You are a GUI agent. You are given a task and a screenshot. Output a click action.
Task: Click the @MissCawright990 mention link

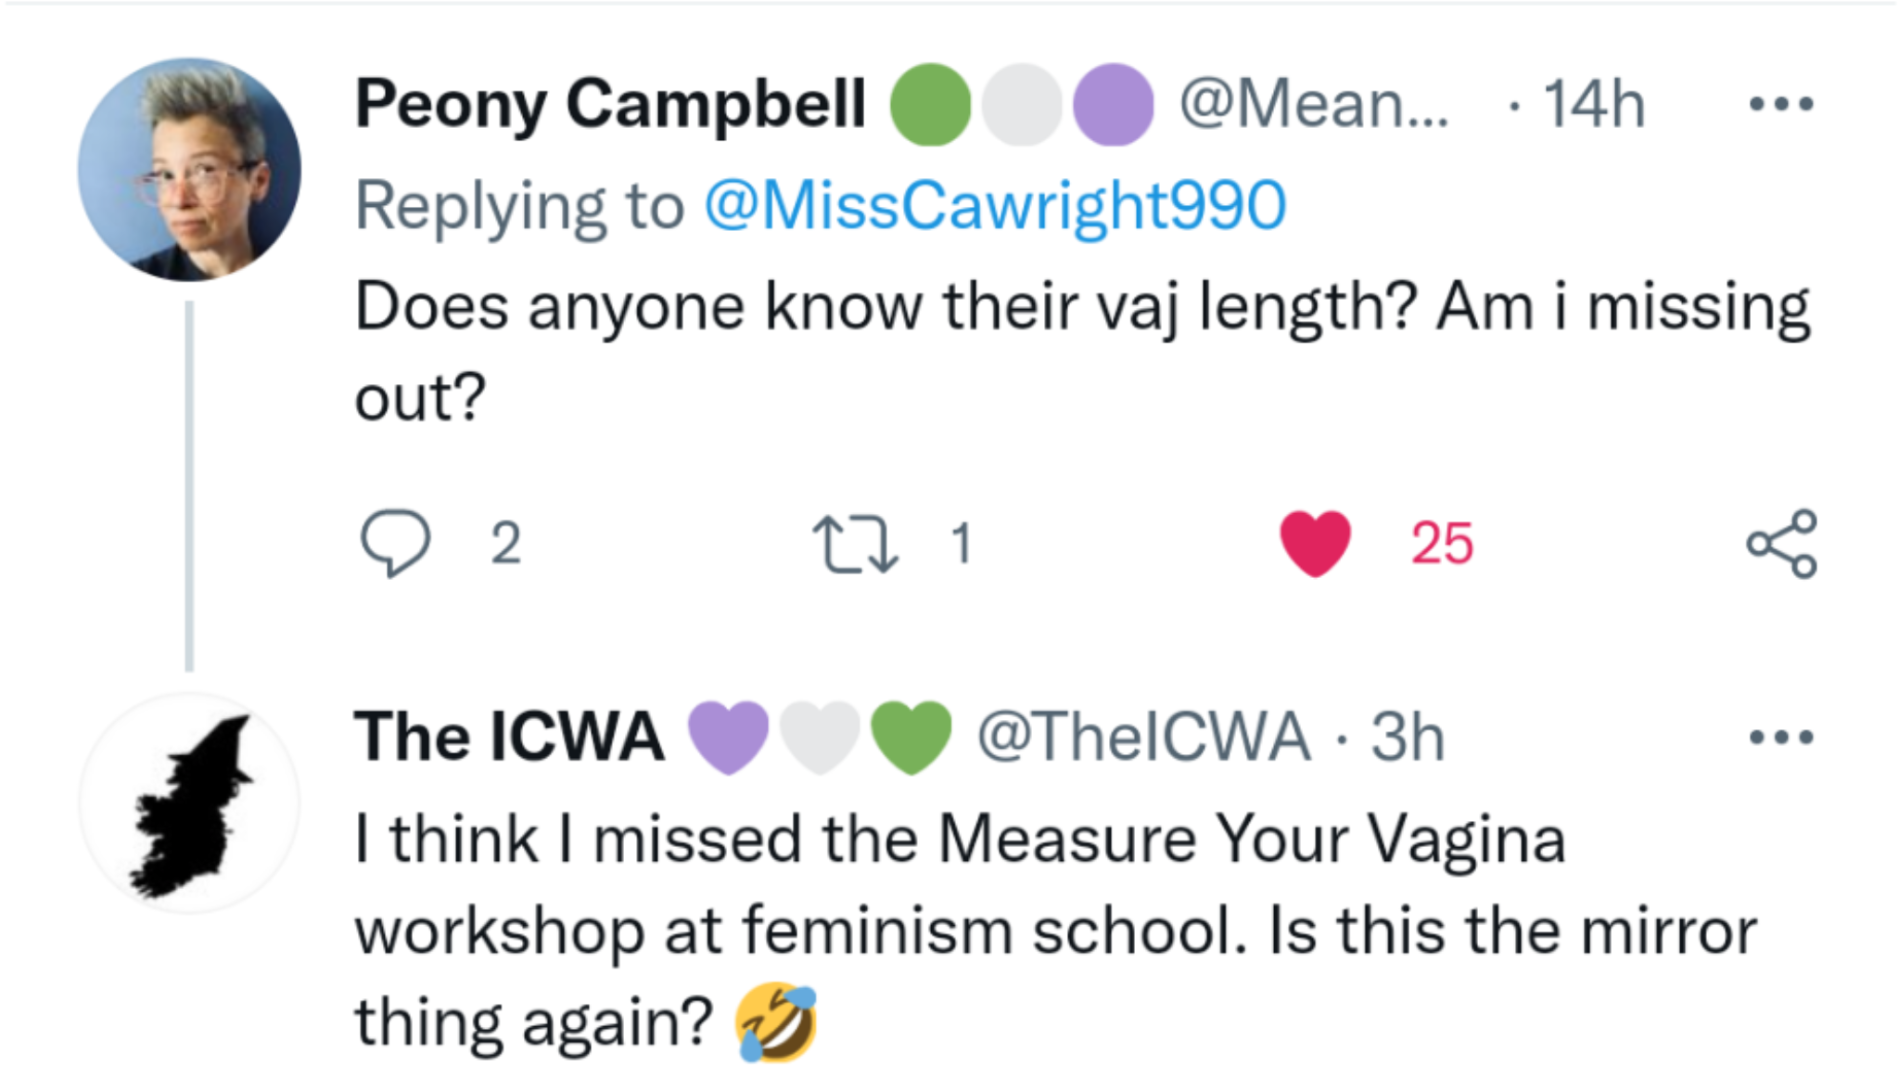click(x=994, y=206)
